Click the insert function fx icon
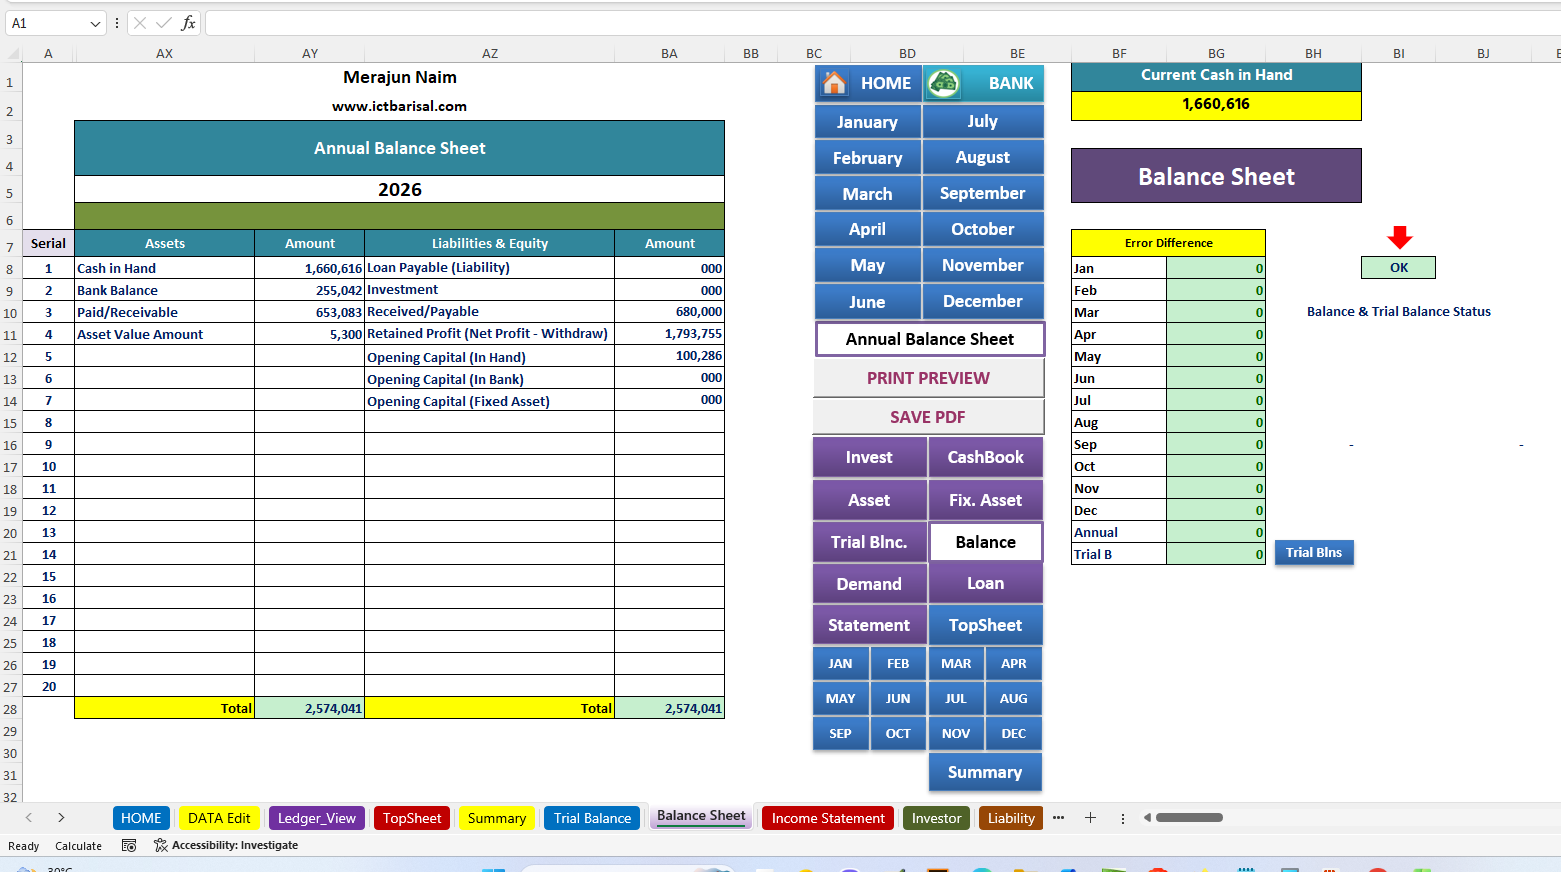 188,23
